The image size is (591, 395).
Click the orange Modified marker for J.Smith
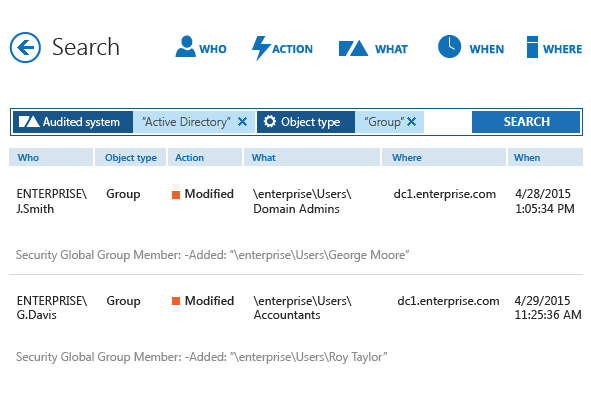click(176, 194)
